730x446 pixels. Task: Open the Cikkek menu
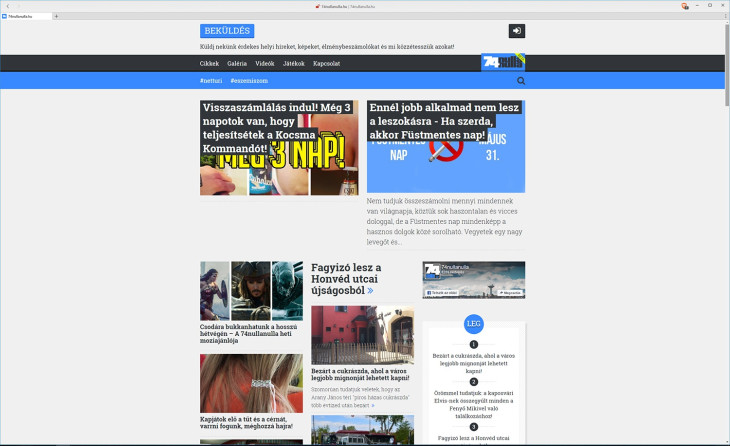(209, 63)
